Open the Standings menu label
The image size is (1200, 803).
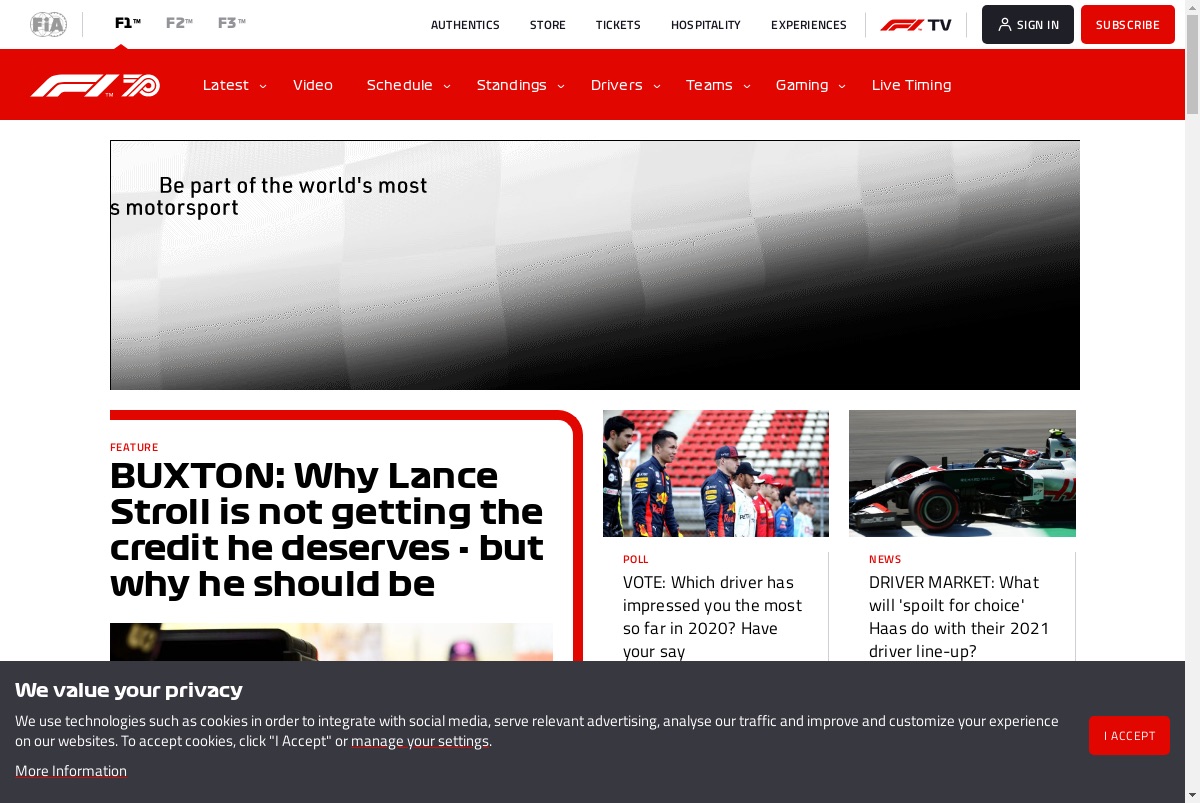[x=512, y=85]
